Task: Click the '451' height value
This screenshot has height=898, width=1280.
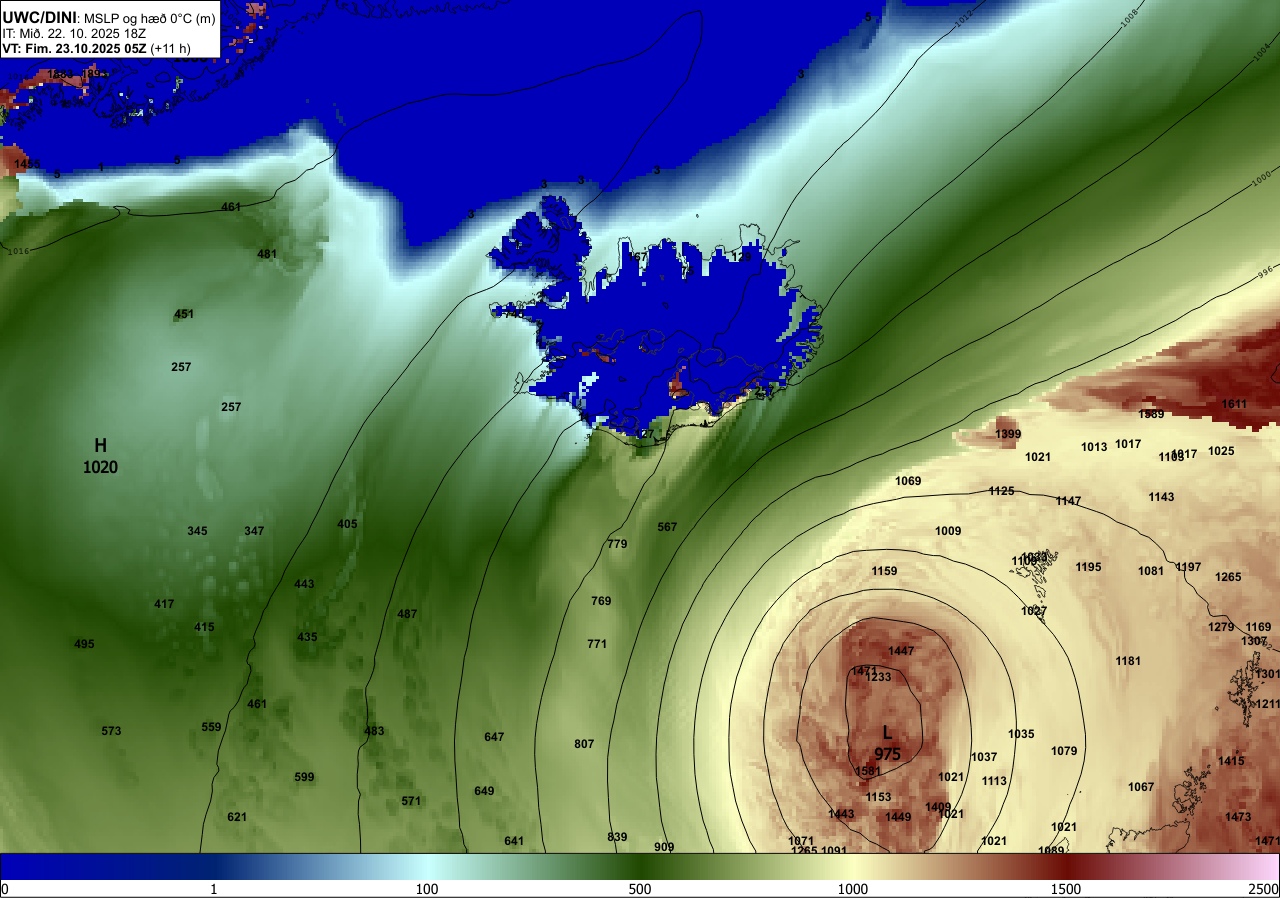Action: (x=184, y=314)
